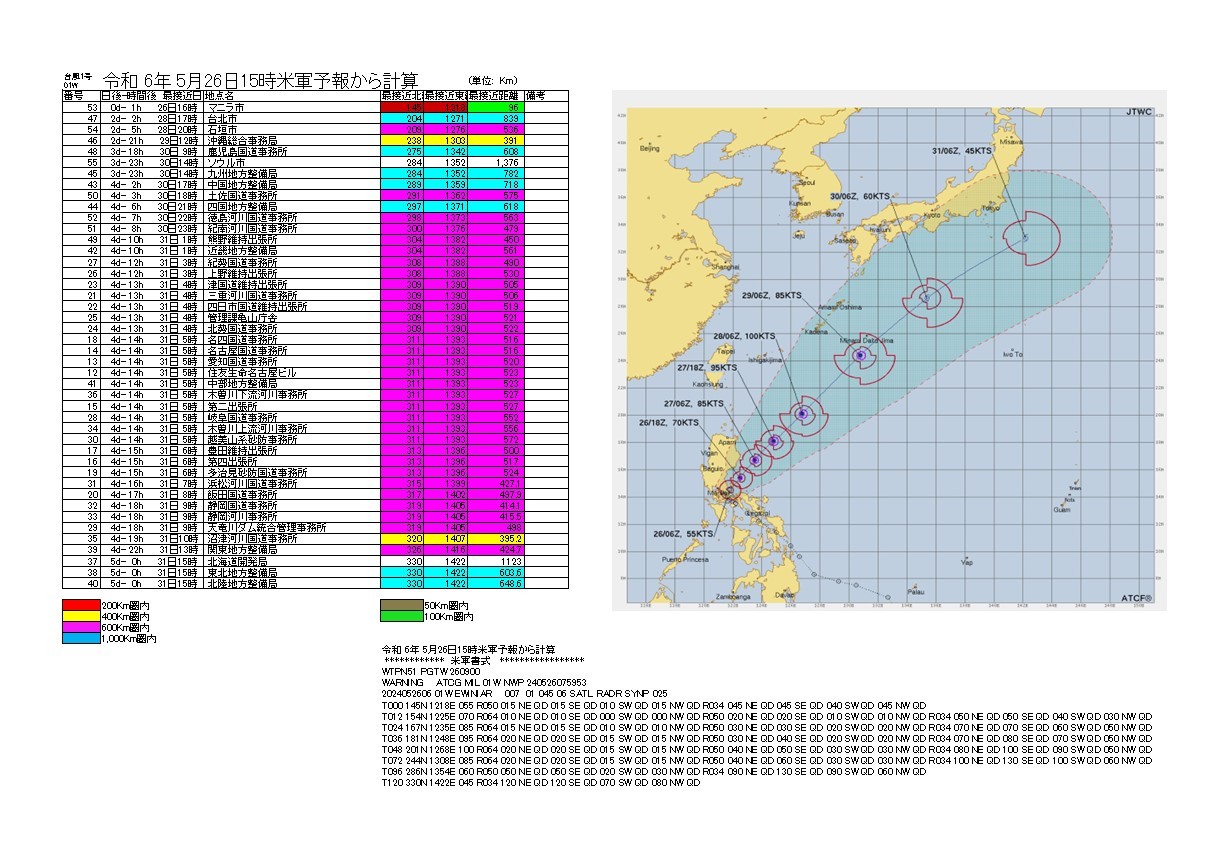This screenshot has width=1212, height=844.
Task: Click the 番号 column header
Action: tap(73, 95)
